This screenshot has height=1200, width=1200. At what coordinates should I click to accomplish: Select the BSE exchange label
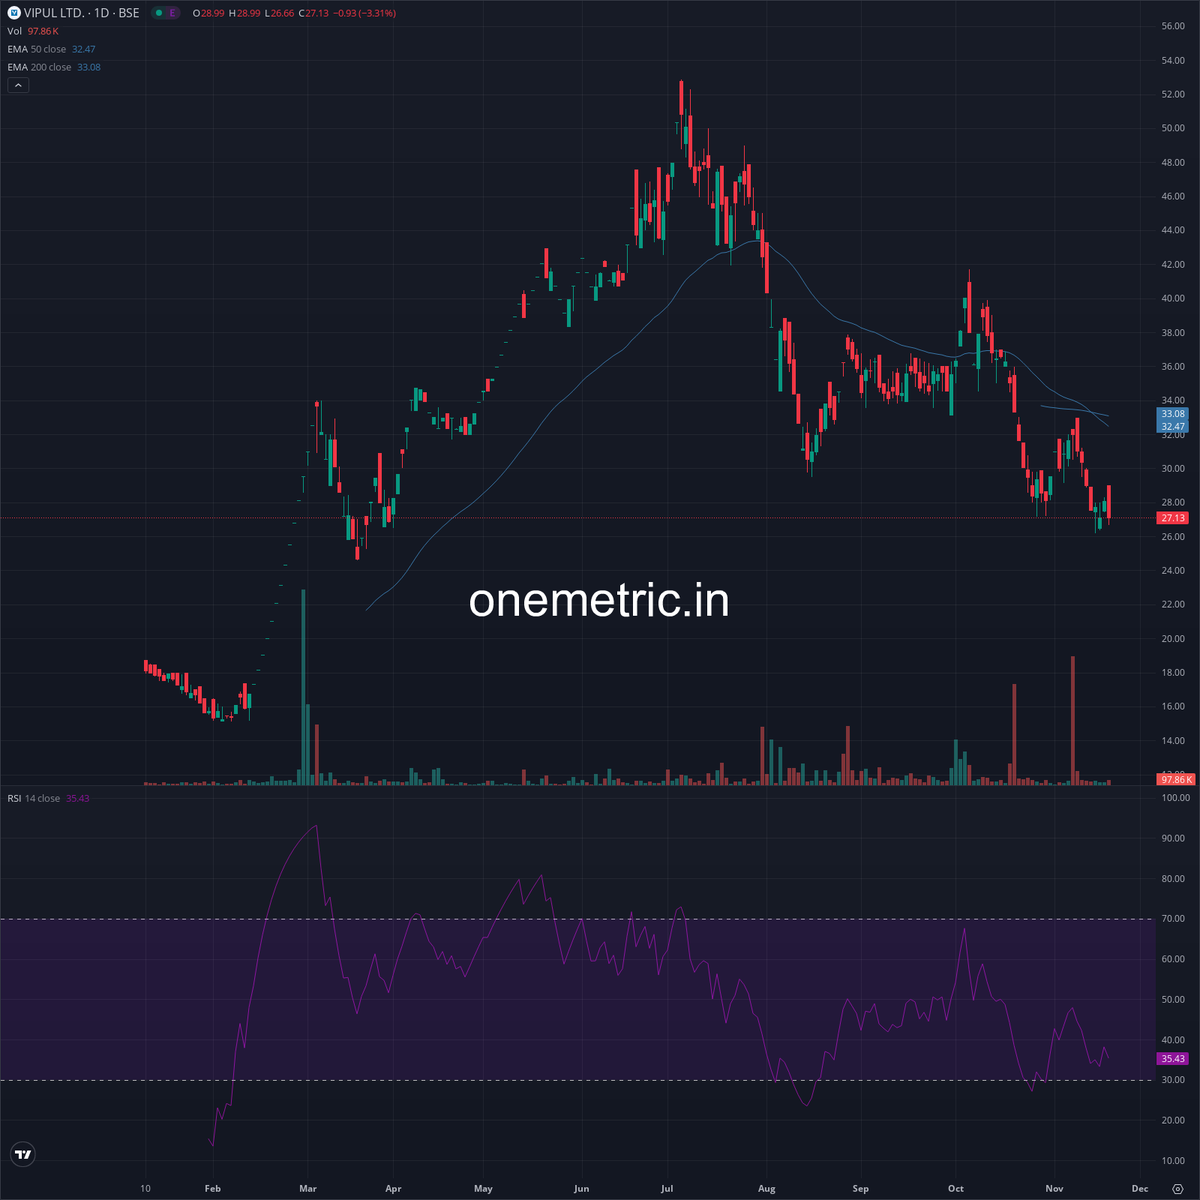point(131,13)
